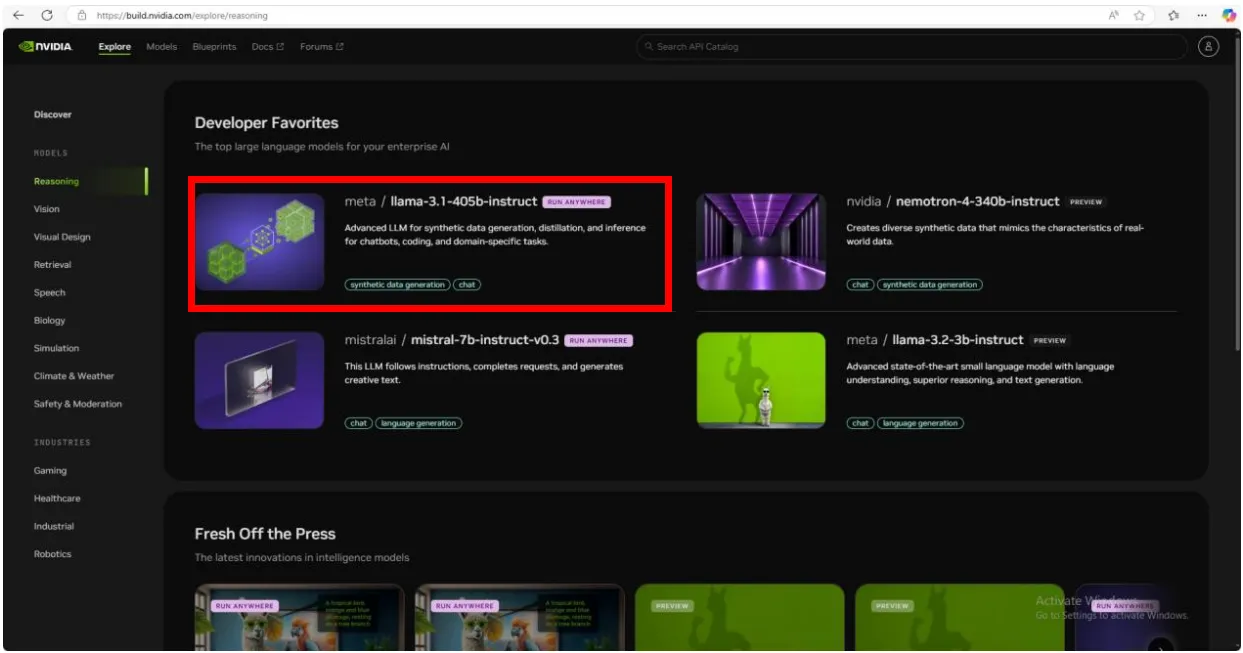Select Vision in the sidebar
Image resolution: width=1243 pixels, height=653 pixels.
[x=47, y=209]
